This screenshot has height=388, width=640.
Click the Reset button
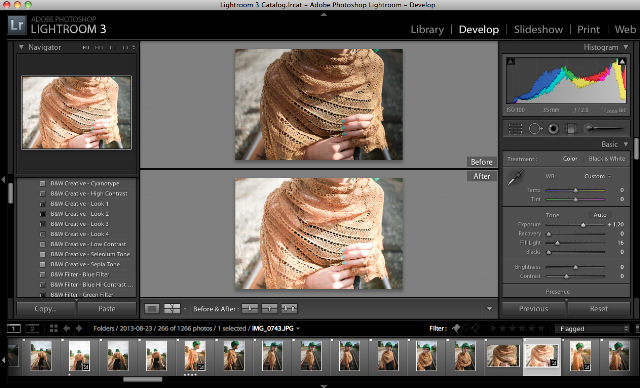(x=598, y=309)
